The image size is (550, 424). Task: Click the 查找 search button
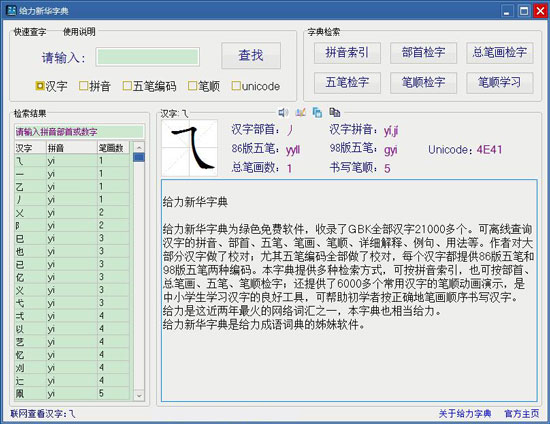[x=251, y=55]
